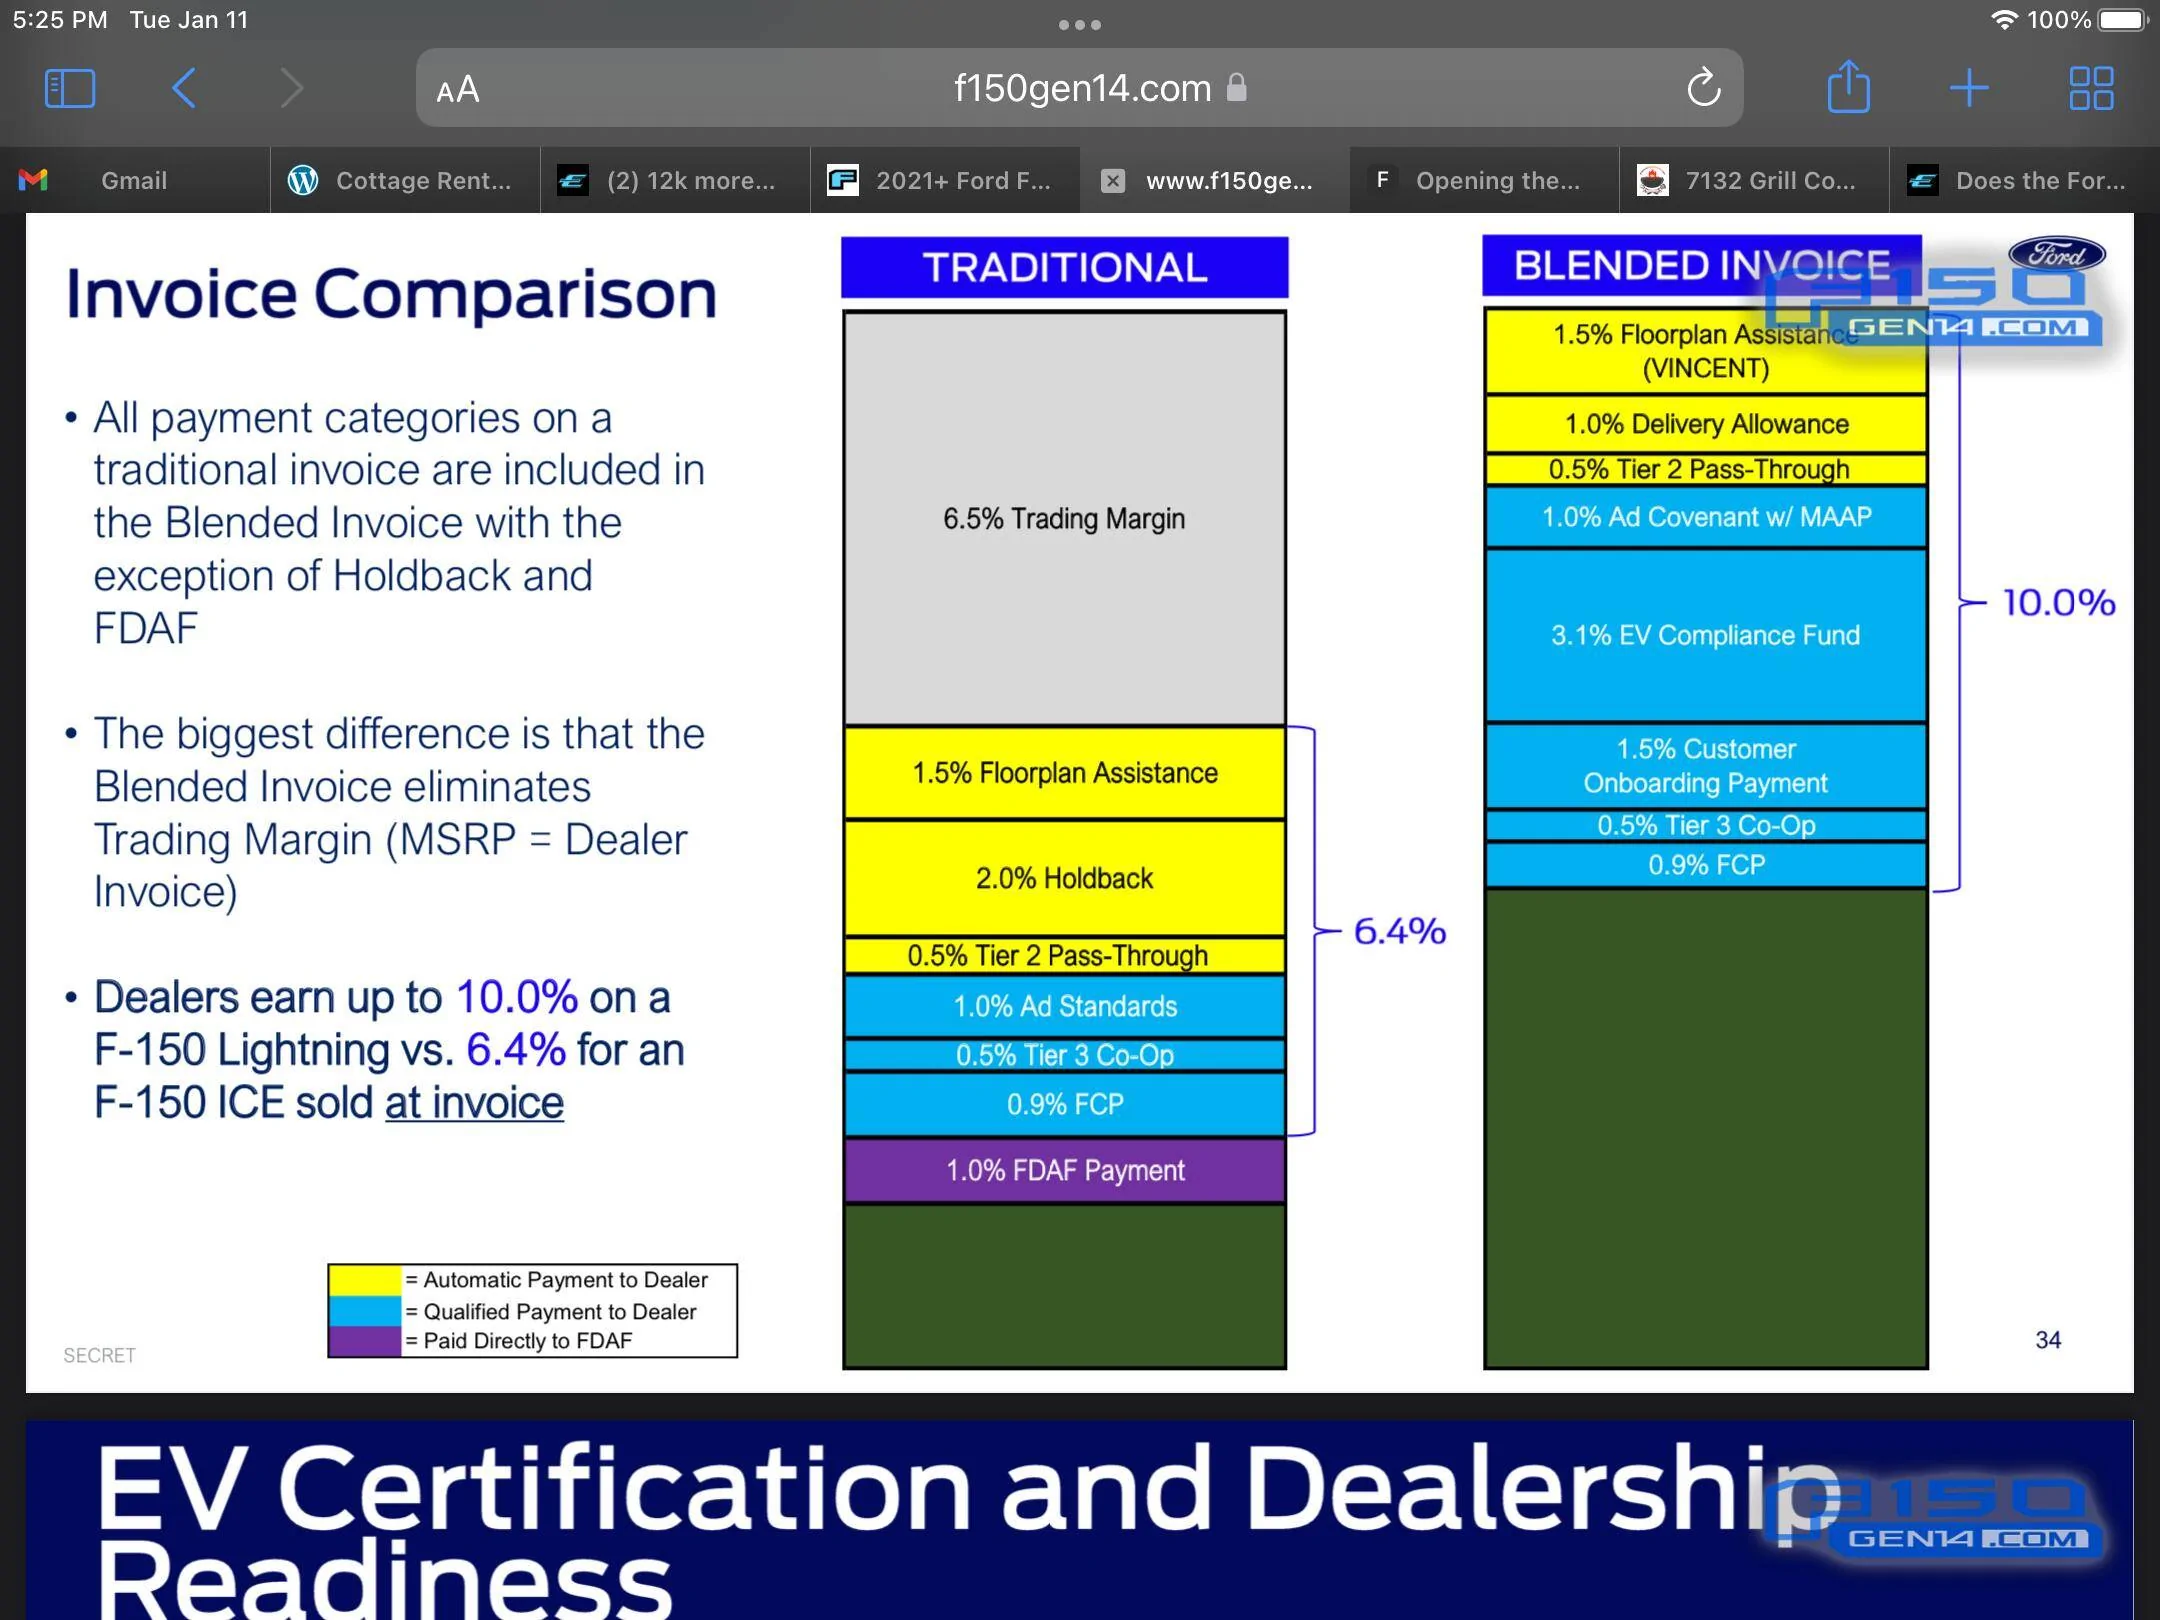This screenshot has width=2160, height=1620.
Task: Open the AA reader options menu
Action: (x=458, y=90)
